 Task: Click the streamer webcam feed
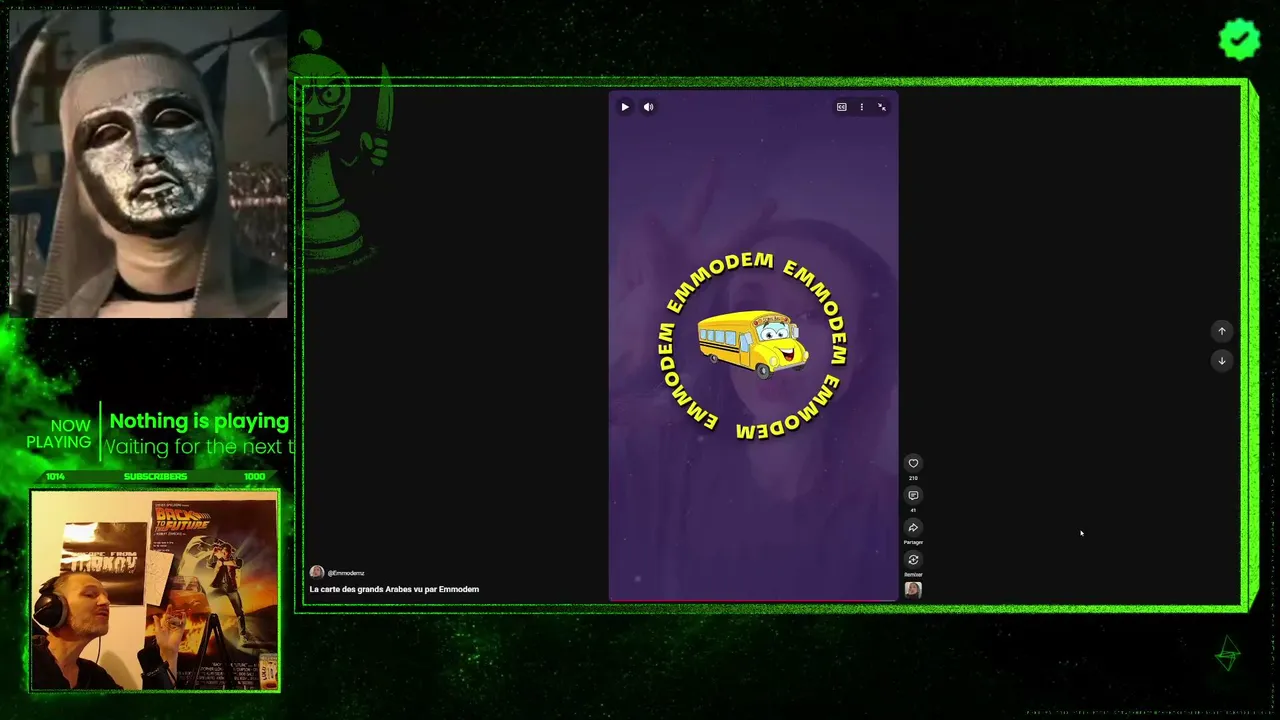(x=154, y=590)
